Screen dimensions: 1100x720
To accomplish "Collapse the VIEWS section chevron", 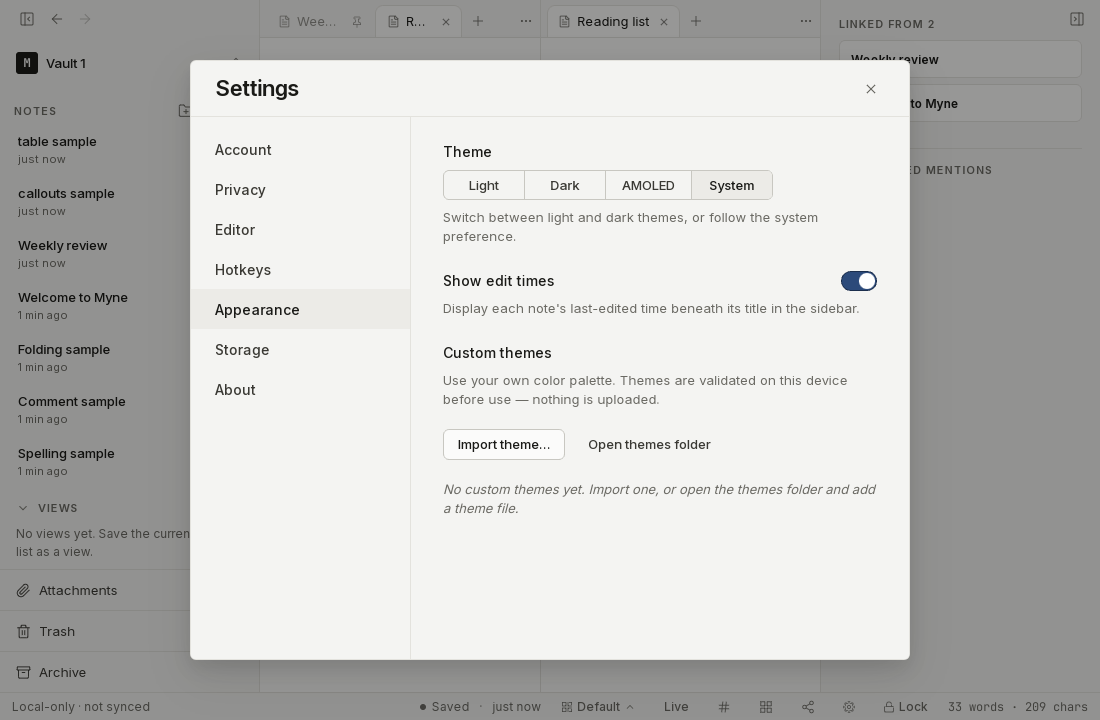I will tap(23, 508).
